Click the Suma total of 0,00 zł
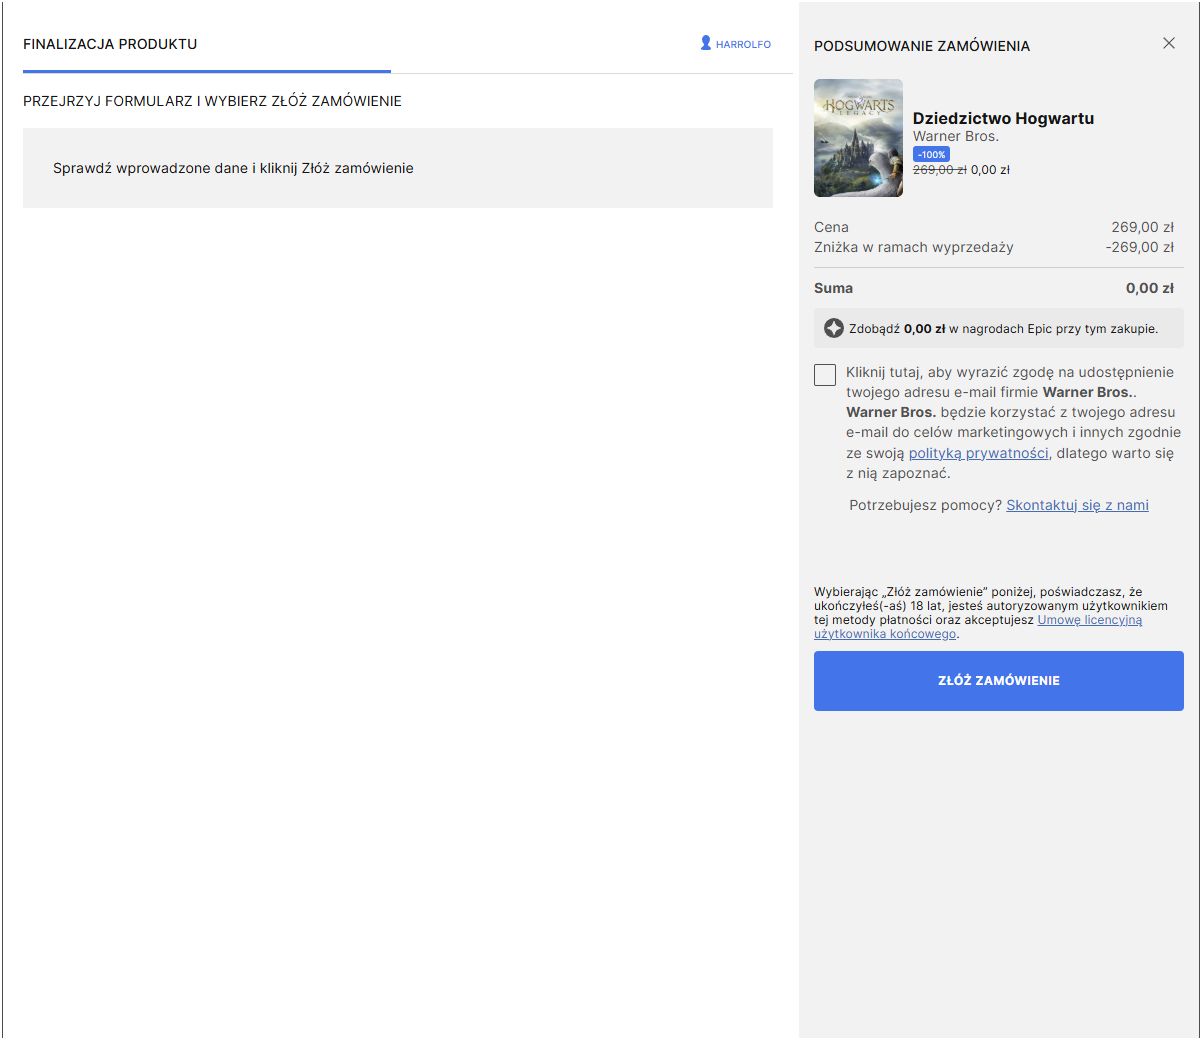This screenshot has height=1040, width=1202. click(x=1149, y=288)
